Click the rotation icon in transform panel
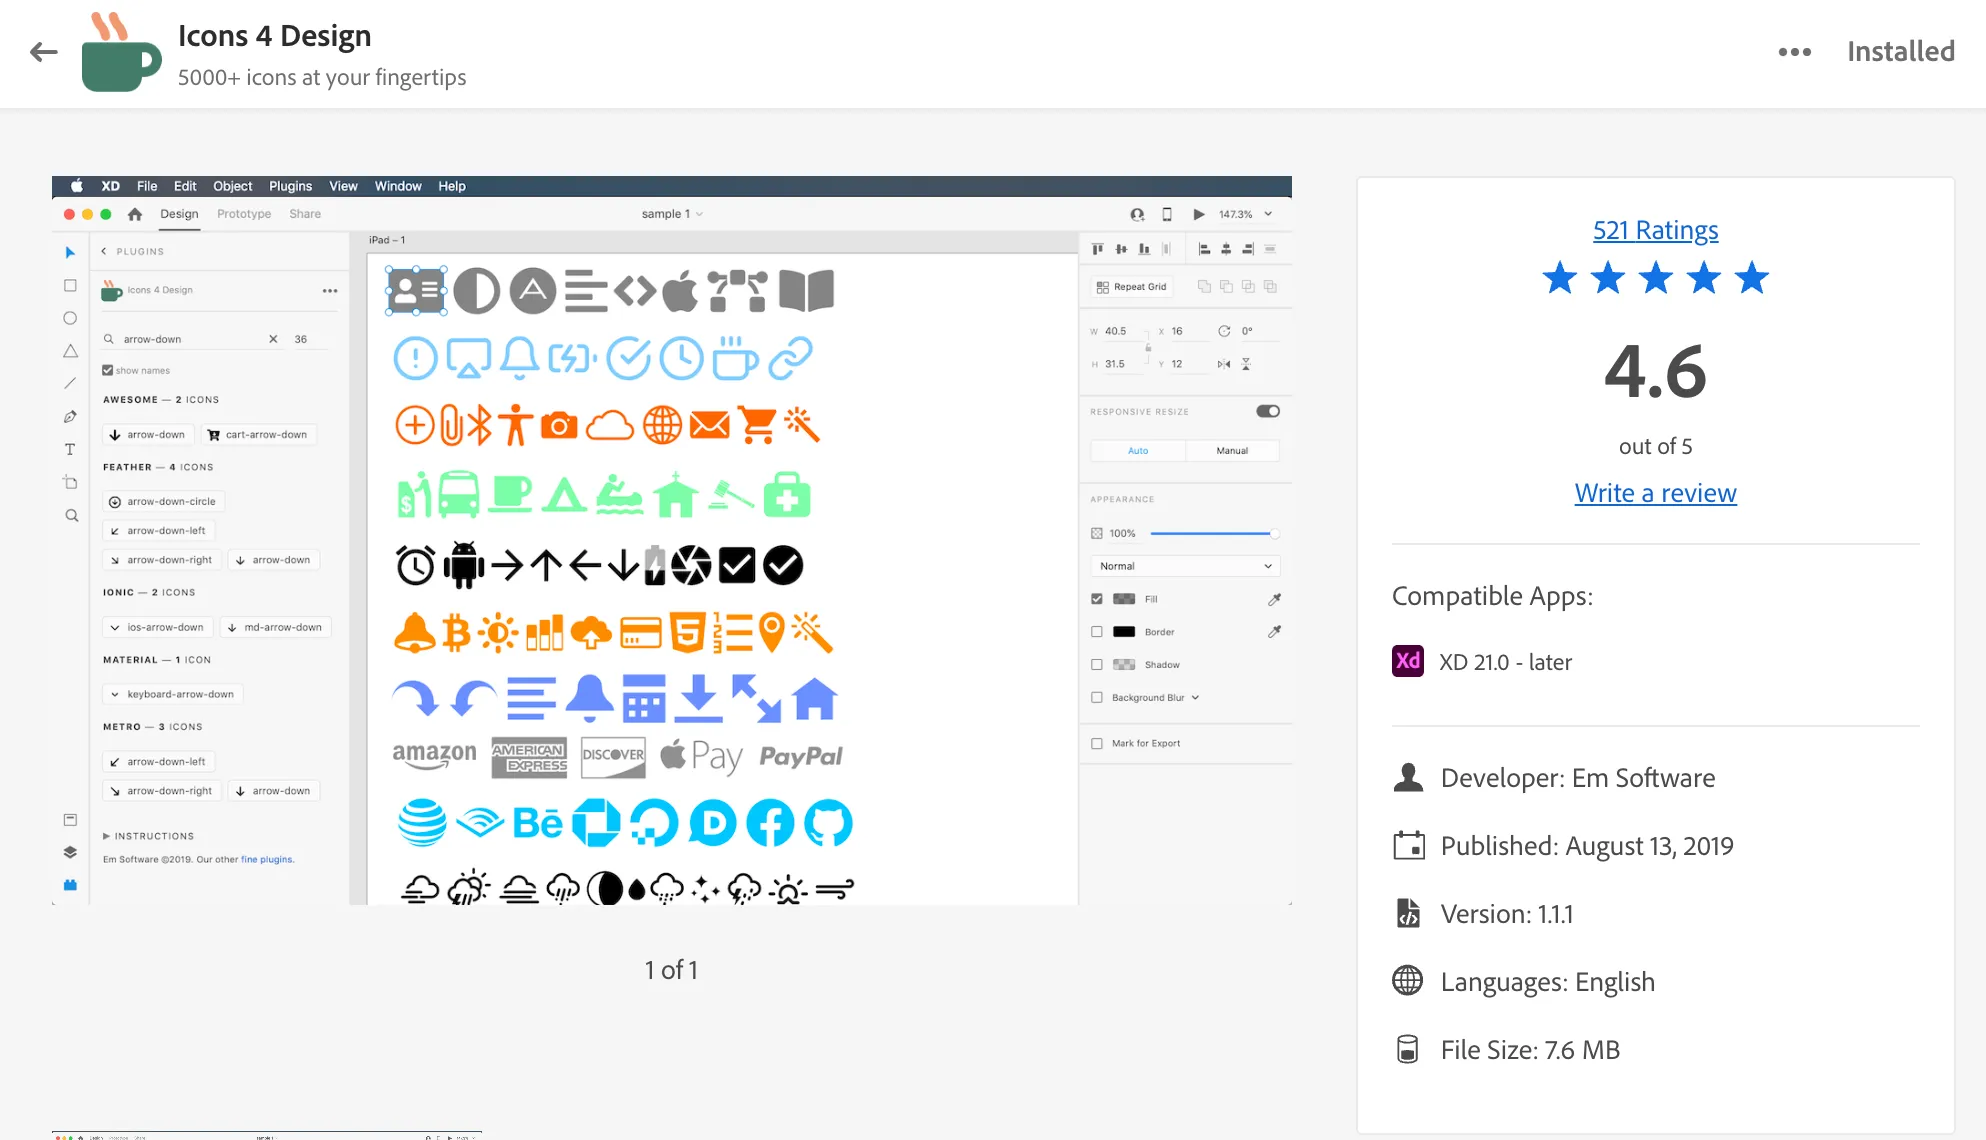Screen dimensions: 1986x1140 click(1224, 331)
